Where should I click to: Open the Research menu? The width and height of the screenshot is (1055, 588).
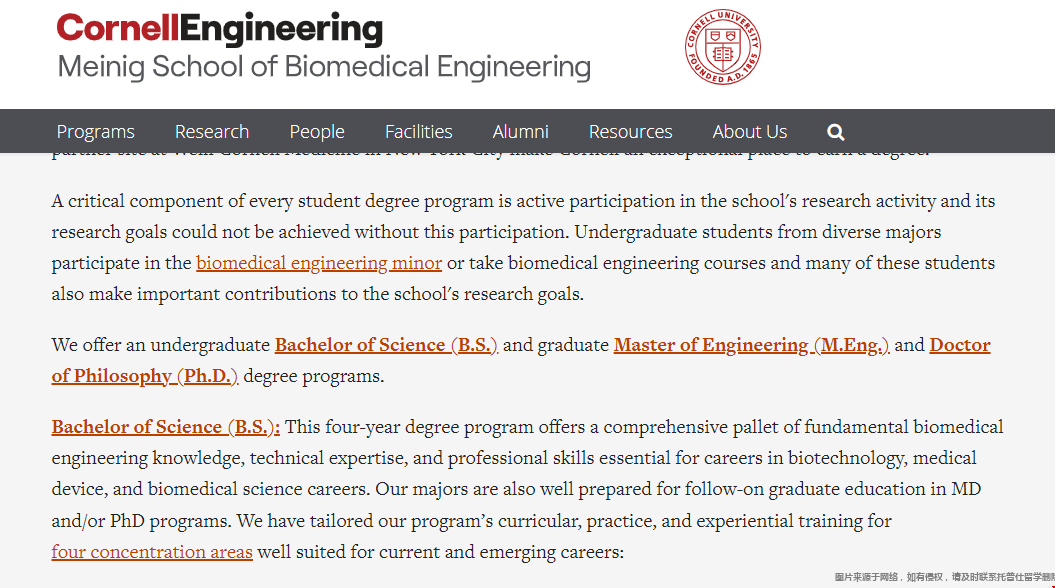(x=212, y=132)
